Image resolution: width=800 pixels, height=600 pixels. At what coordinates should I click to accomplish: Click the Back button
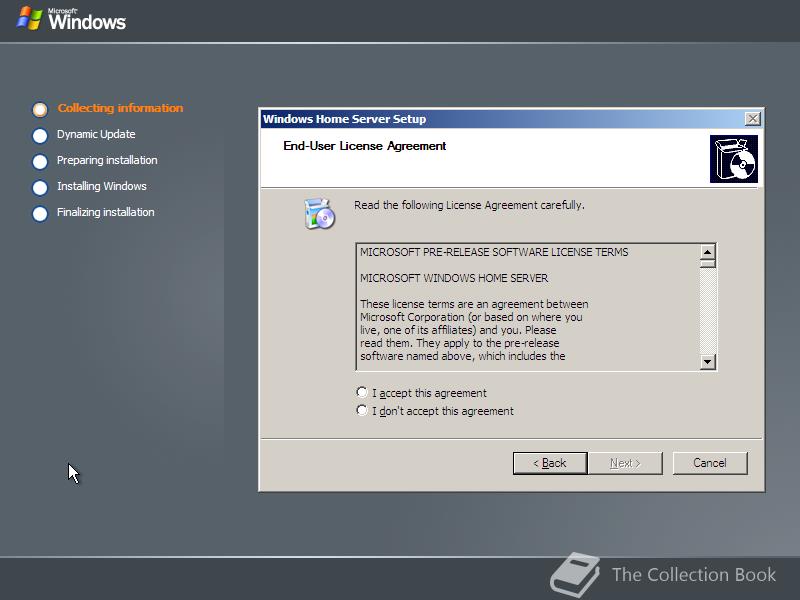pos(550,463)
